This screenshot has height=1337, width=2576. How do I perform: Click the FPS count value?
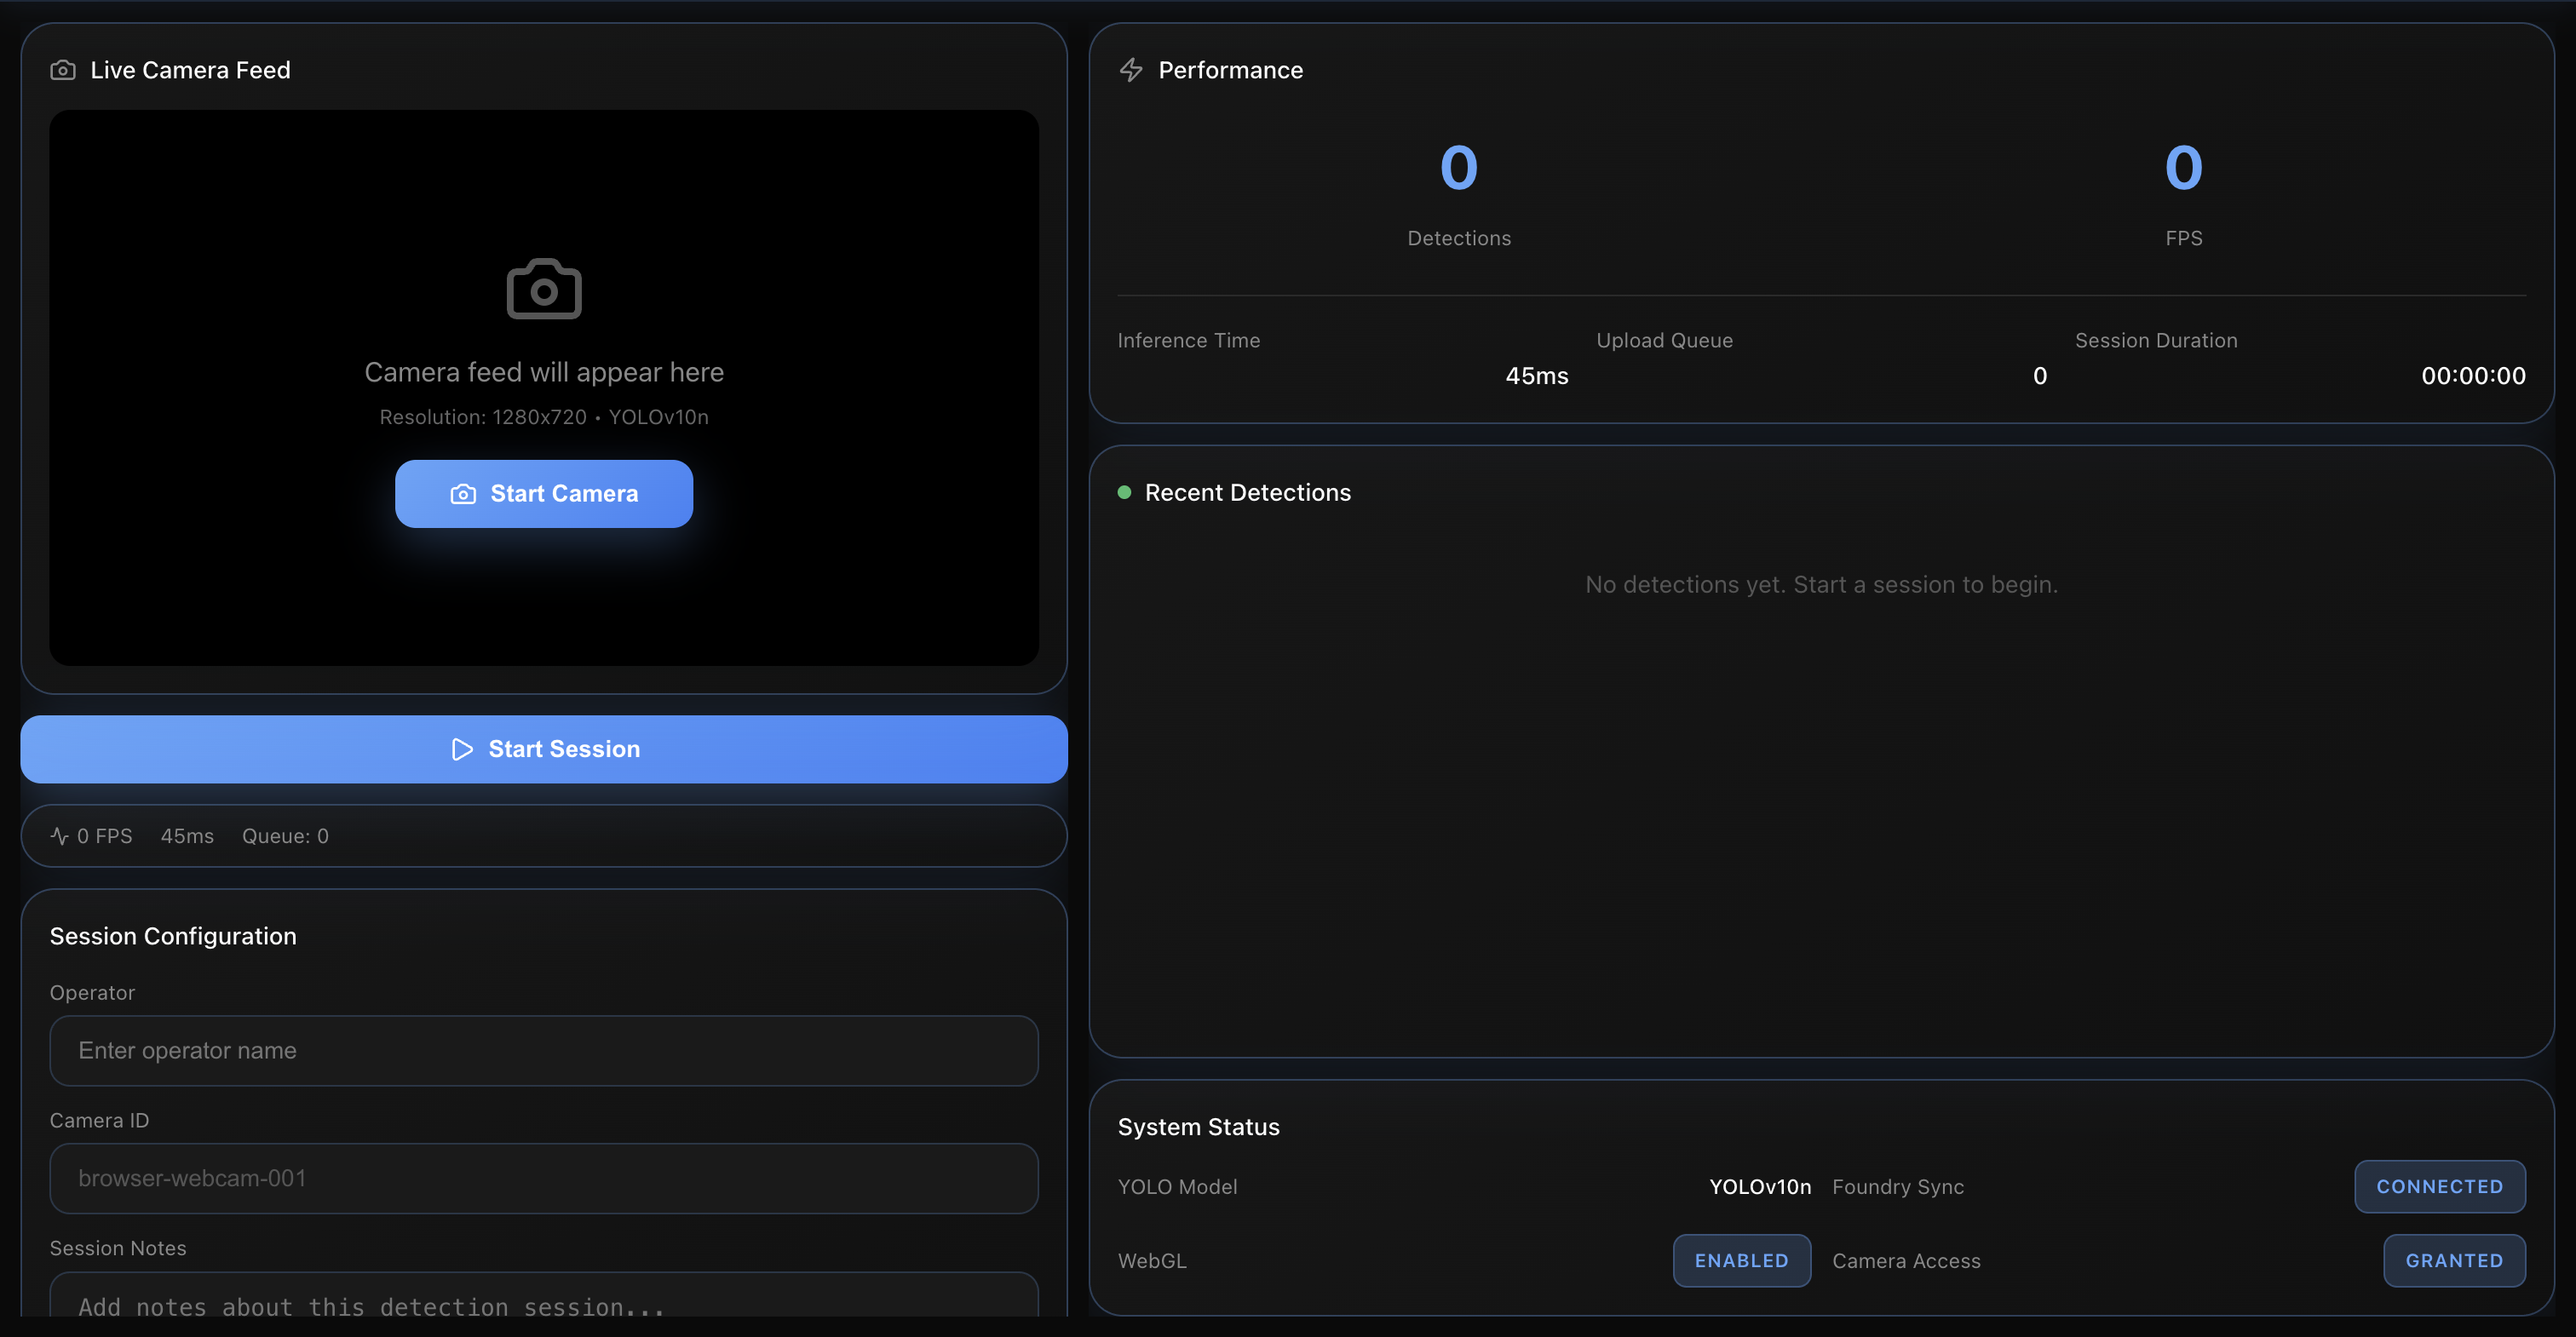(x=2184, y=167)
